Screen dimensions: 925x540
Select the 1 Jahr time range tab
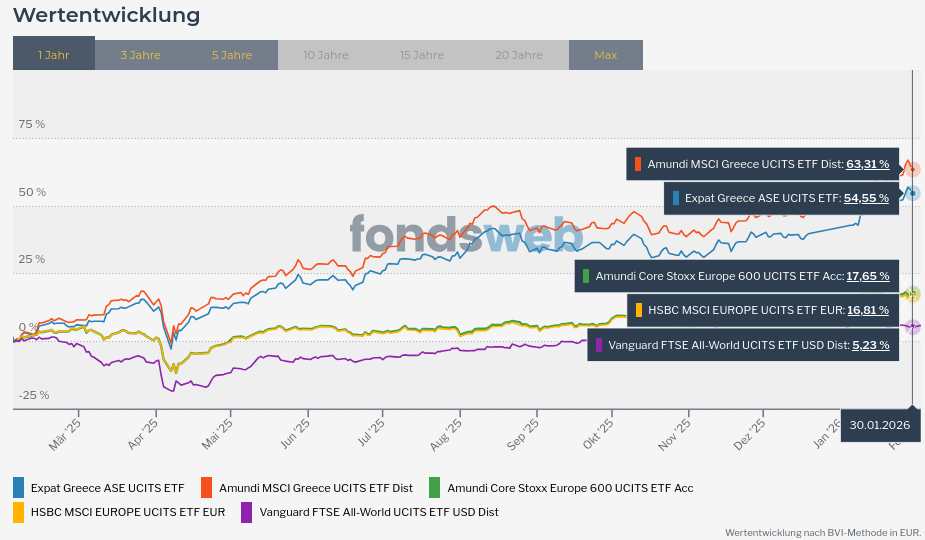tap(54, 53)
